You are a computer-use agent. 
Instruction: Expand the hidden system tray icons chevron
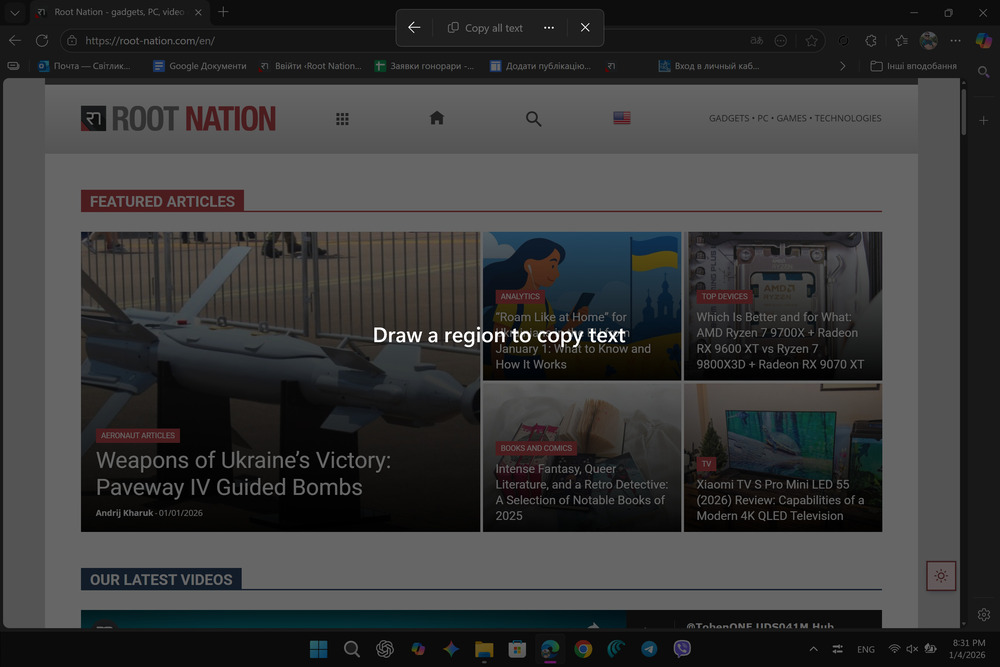coord(813,649)
